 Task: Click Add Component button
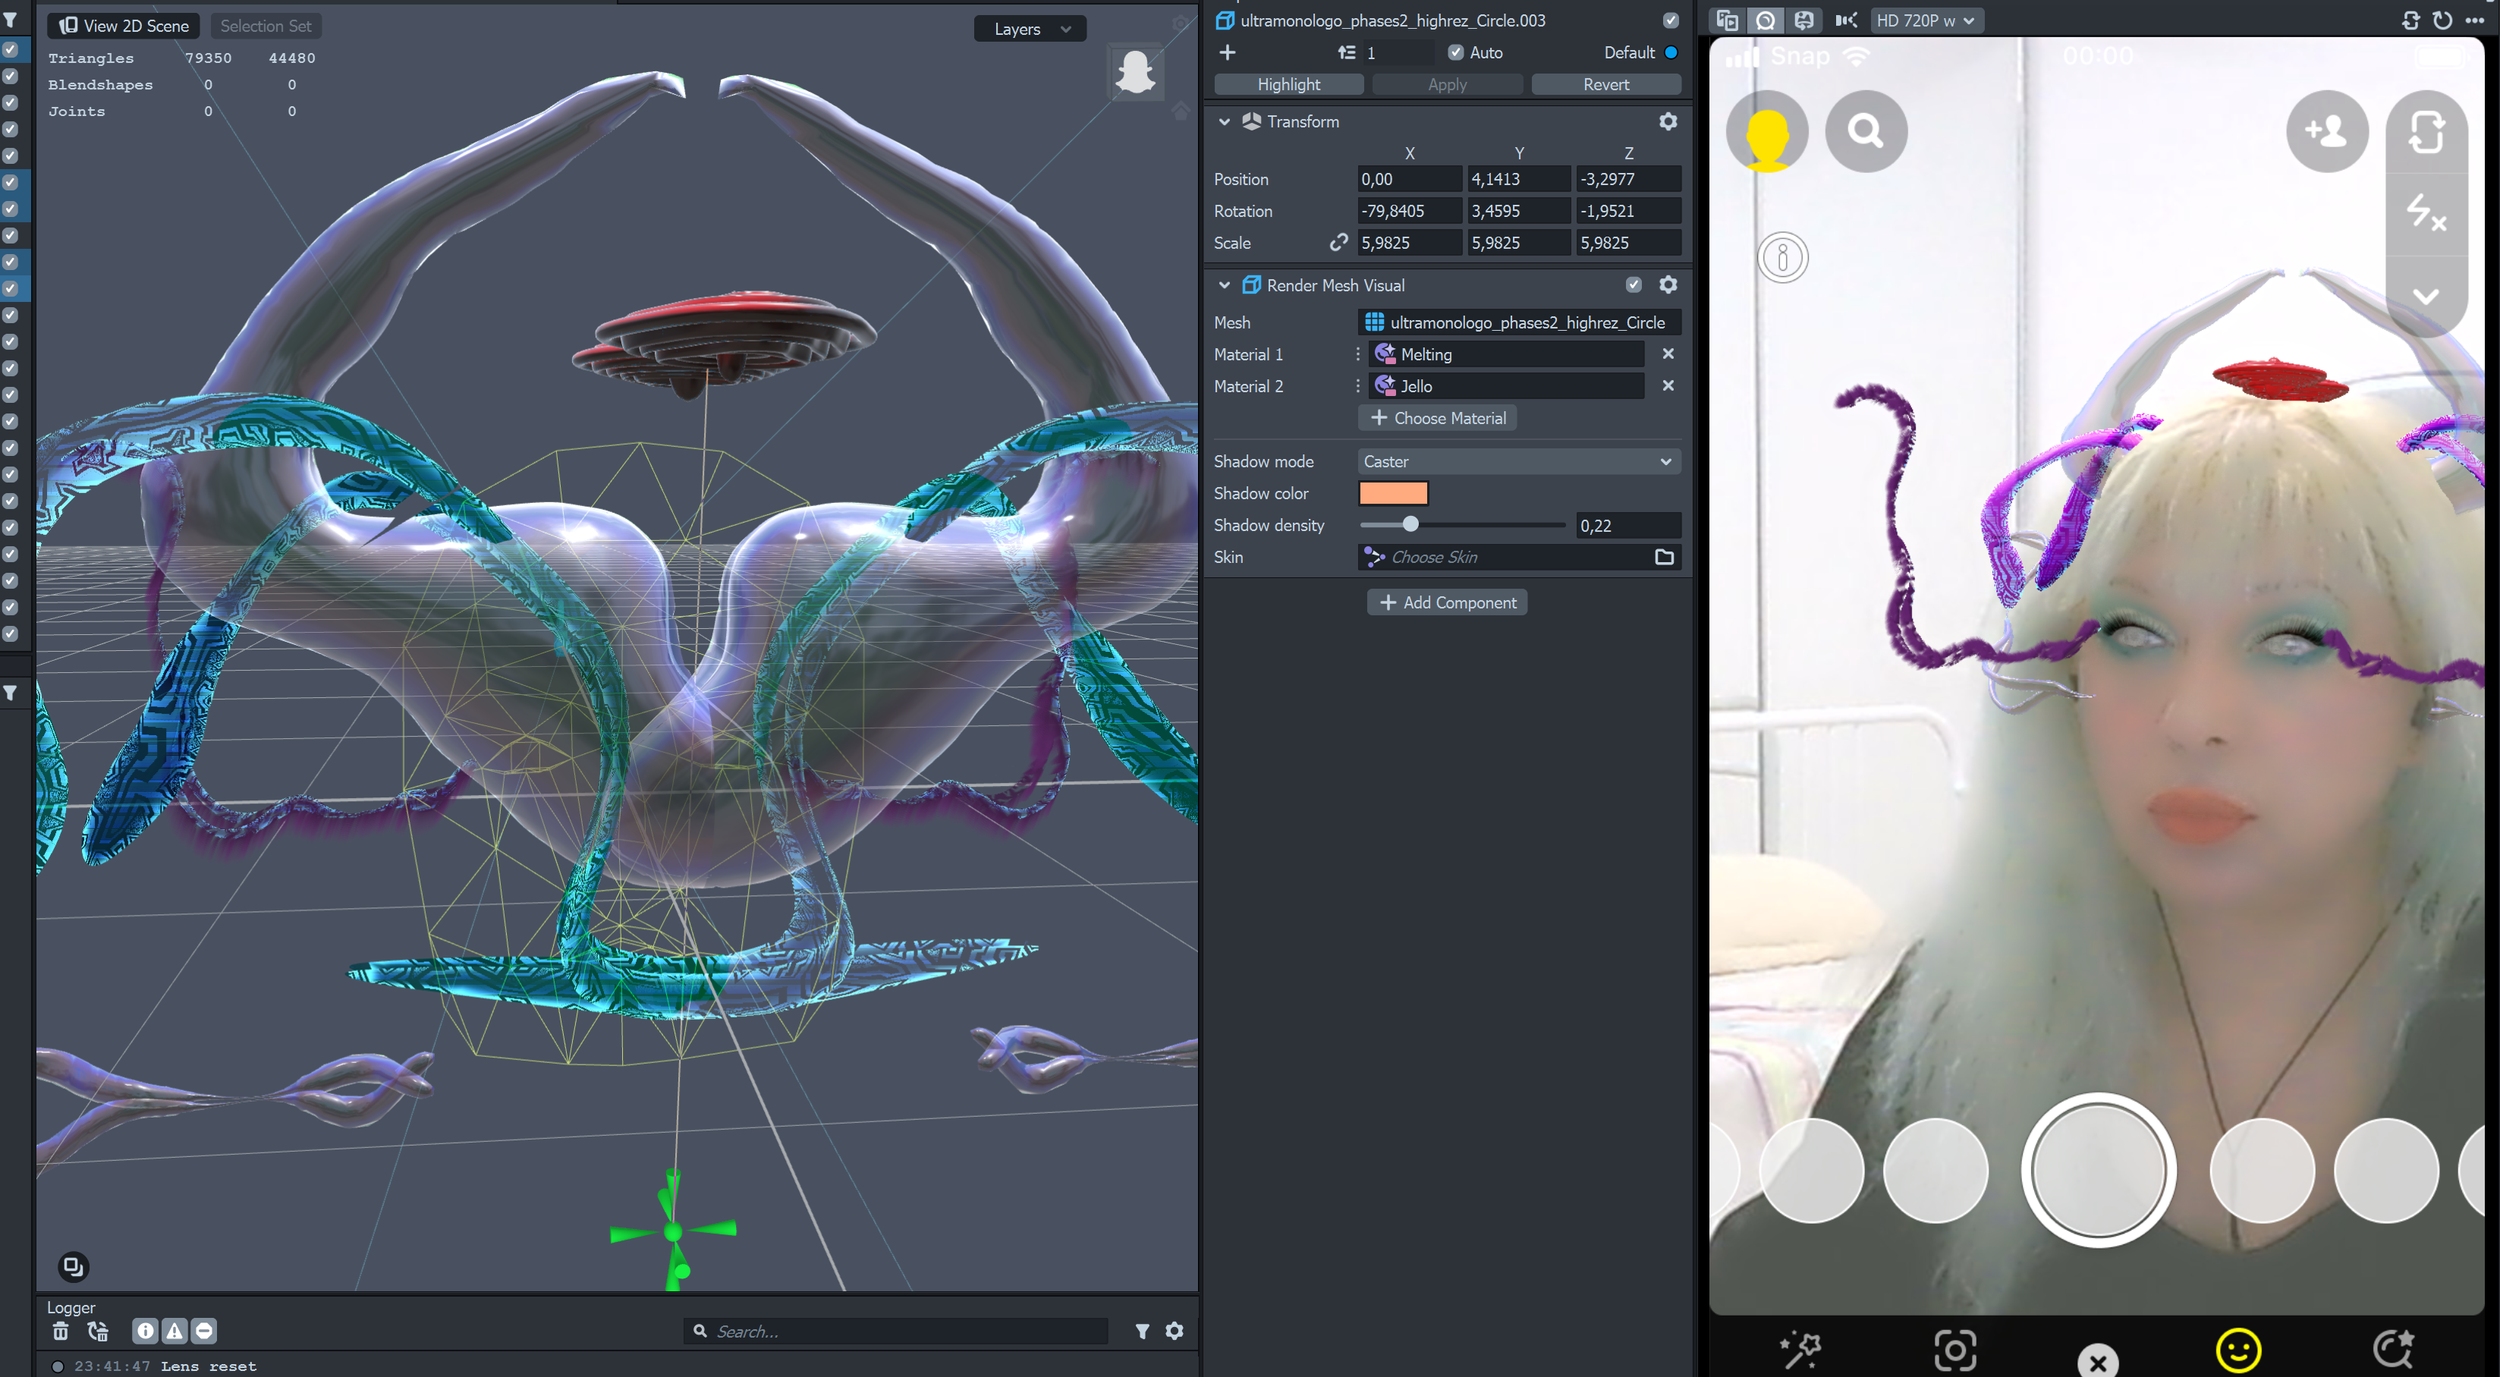1447,602
